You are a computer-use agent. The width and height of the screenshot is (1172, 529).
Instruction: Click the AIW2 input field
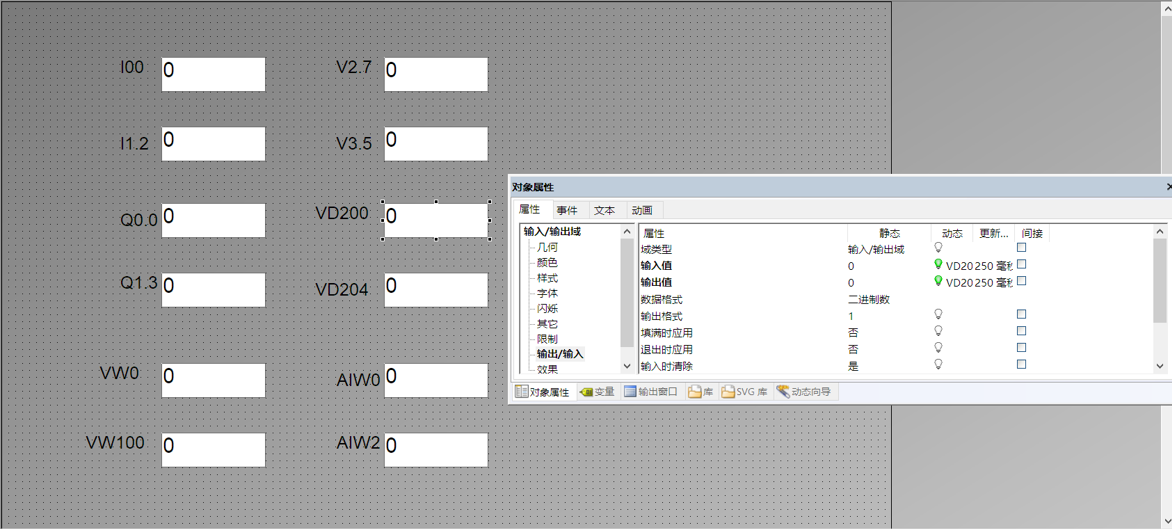pos(436,450)
